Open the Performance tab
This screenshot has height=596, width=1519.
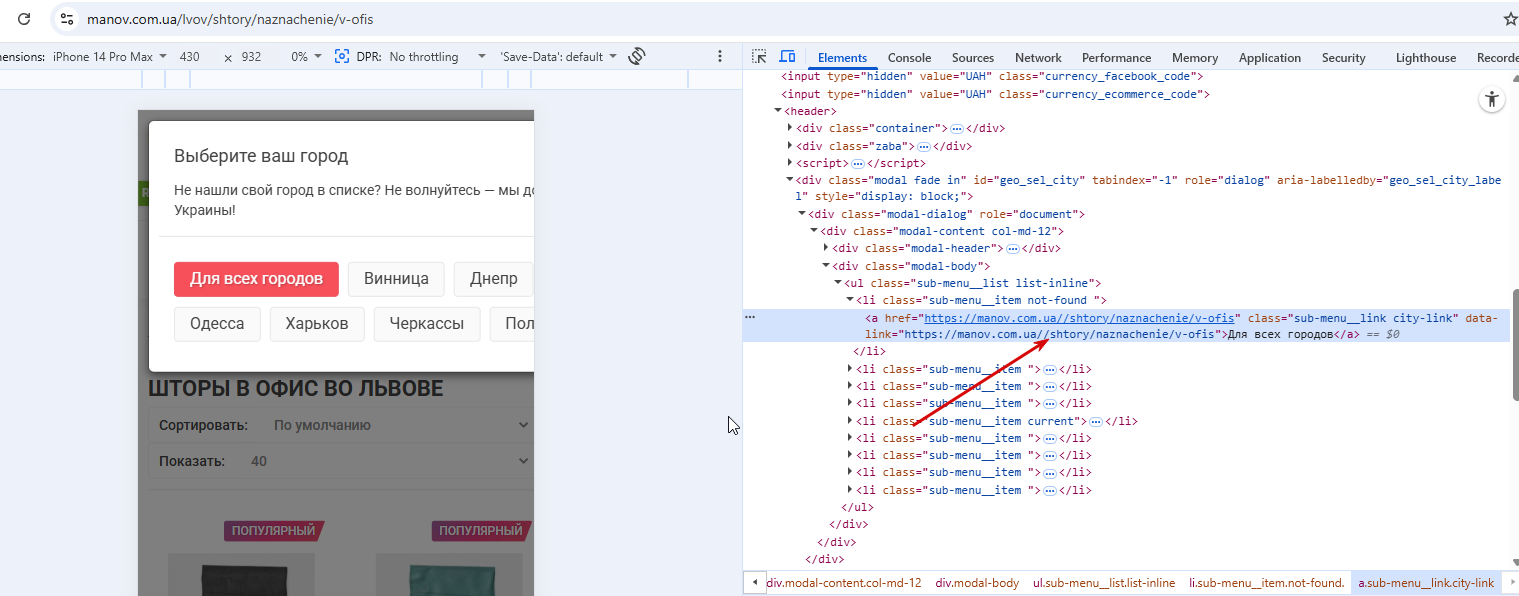click(x=1117, y=58)
